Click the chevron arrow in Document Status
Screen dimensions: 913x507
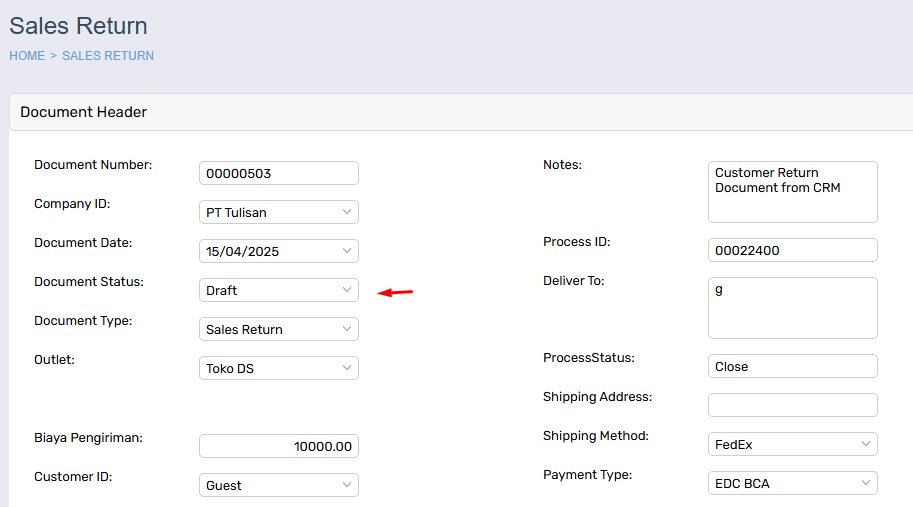pos(346,290)
